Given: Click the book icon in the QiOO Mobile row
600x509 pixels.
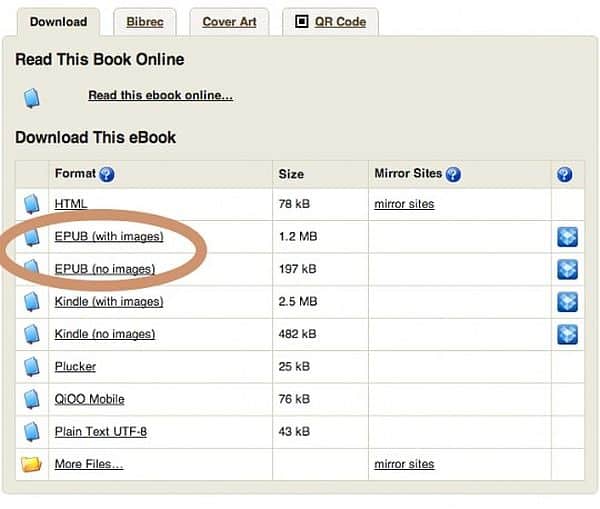Looking at the screenshot, I should (32, 399).
